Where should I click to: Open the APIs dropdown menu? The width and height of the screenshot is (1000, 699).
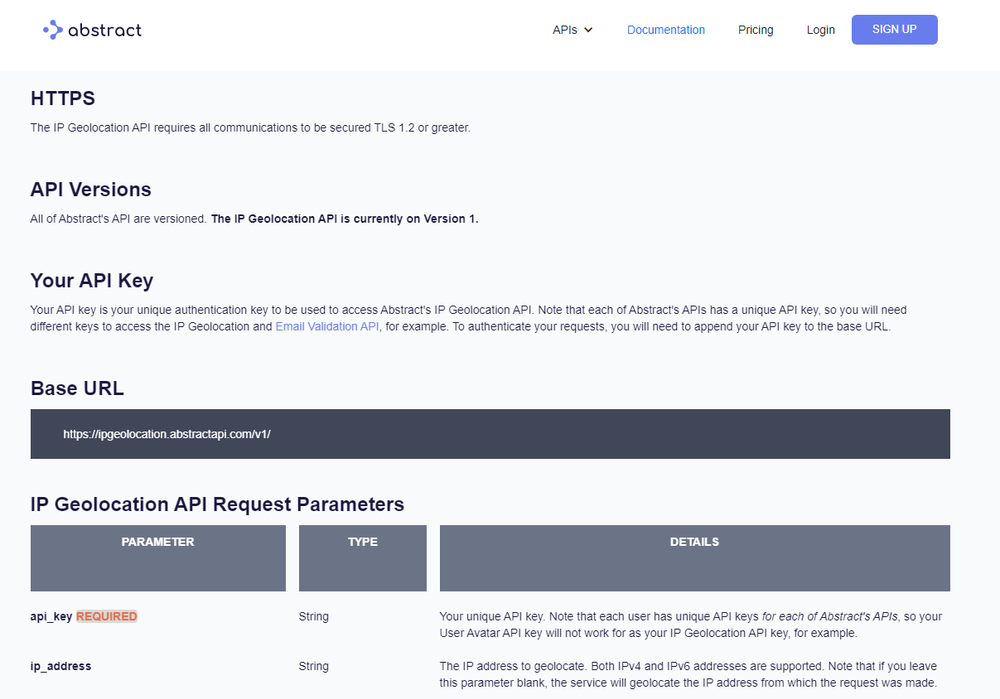tap(572, 30)
